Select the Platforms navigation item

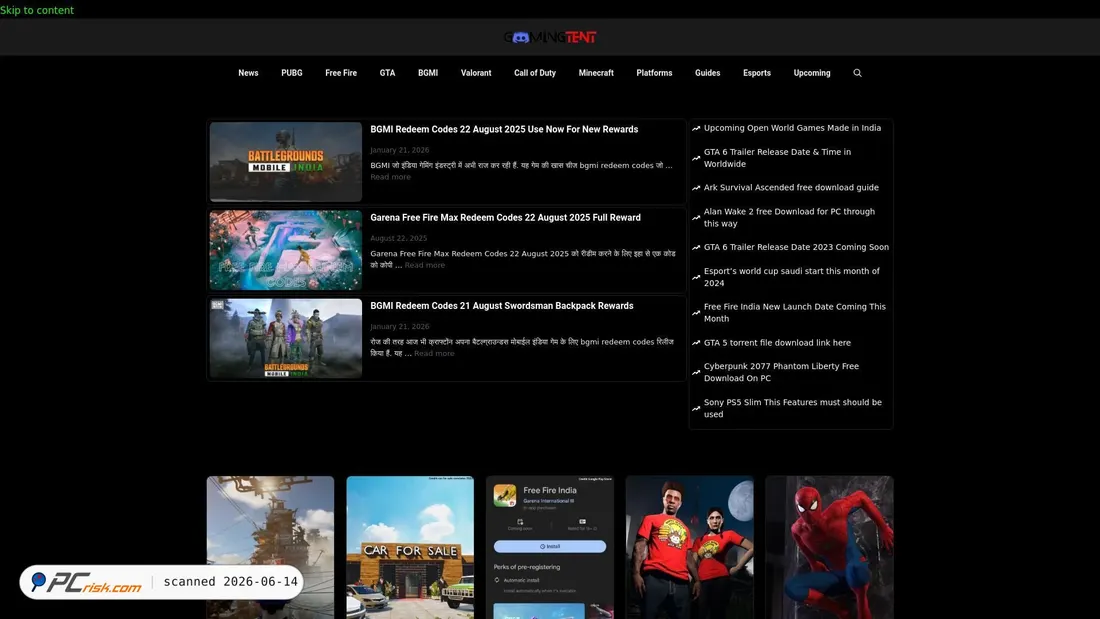pos(654,73)
